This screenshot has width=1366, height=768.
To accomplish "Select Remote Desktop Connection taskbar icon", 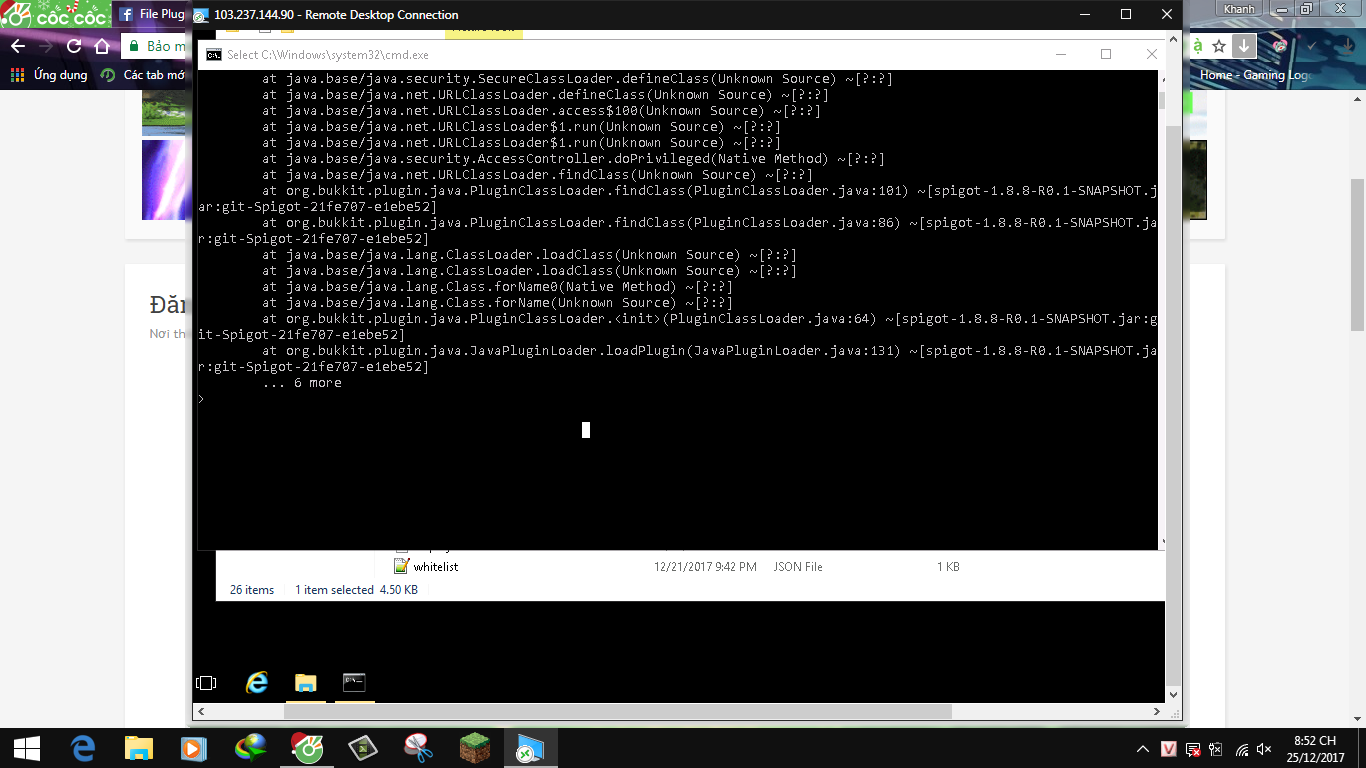I will click(x=530, y=748).
